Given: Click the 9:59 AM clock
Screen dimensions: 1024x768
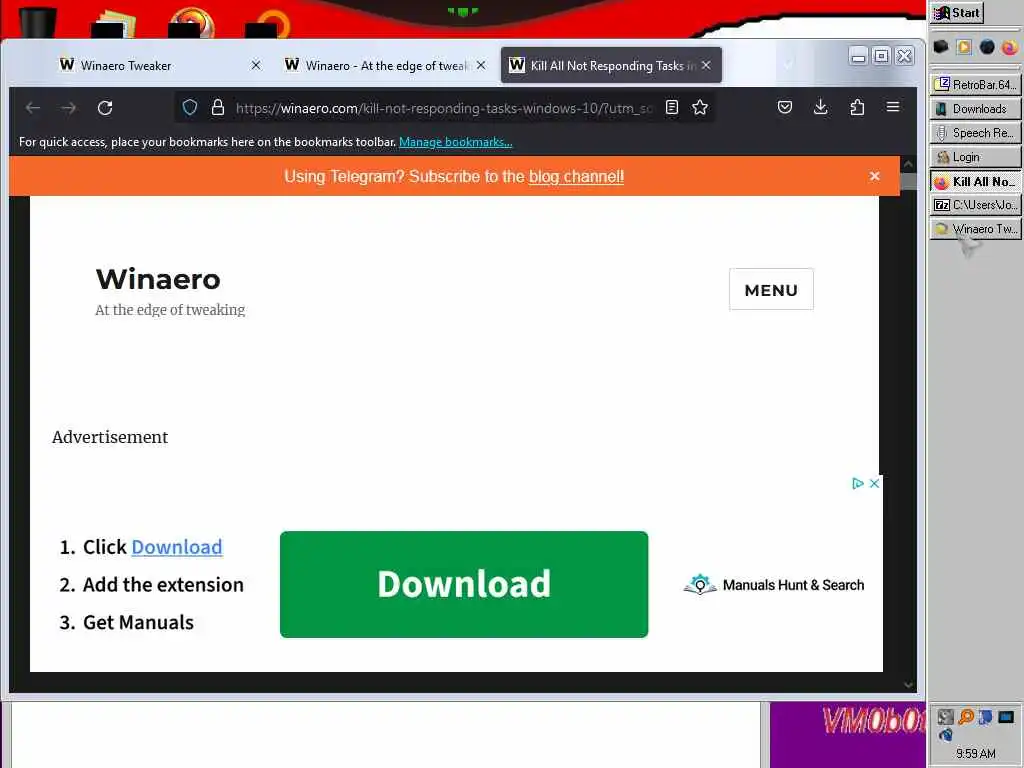Looking at the screenshot, I should point(976,754).
